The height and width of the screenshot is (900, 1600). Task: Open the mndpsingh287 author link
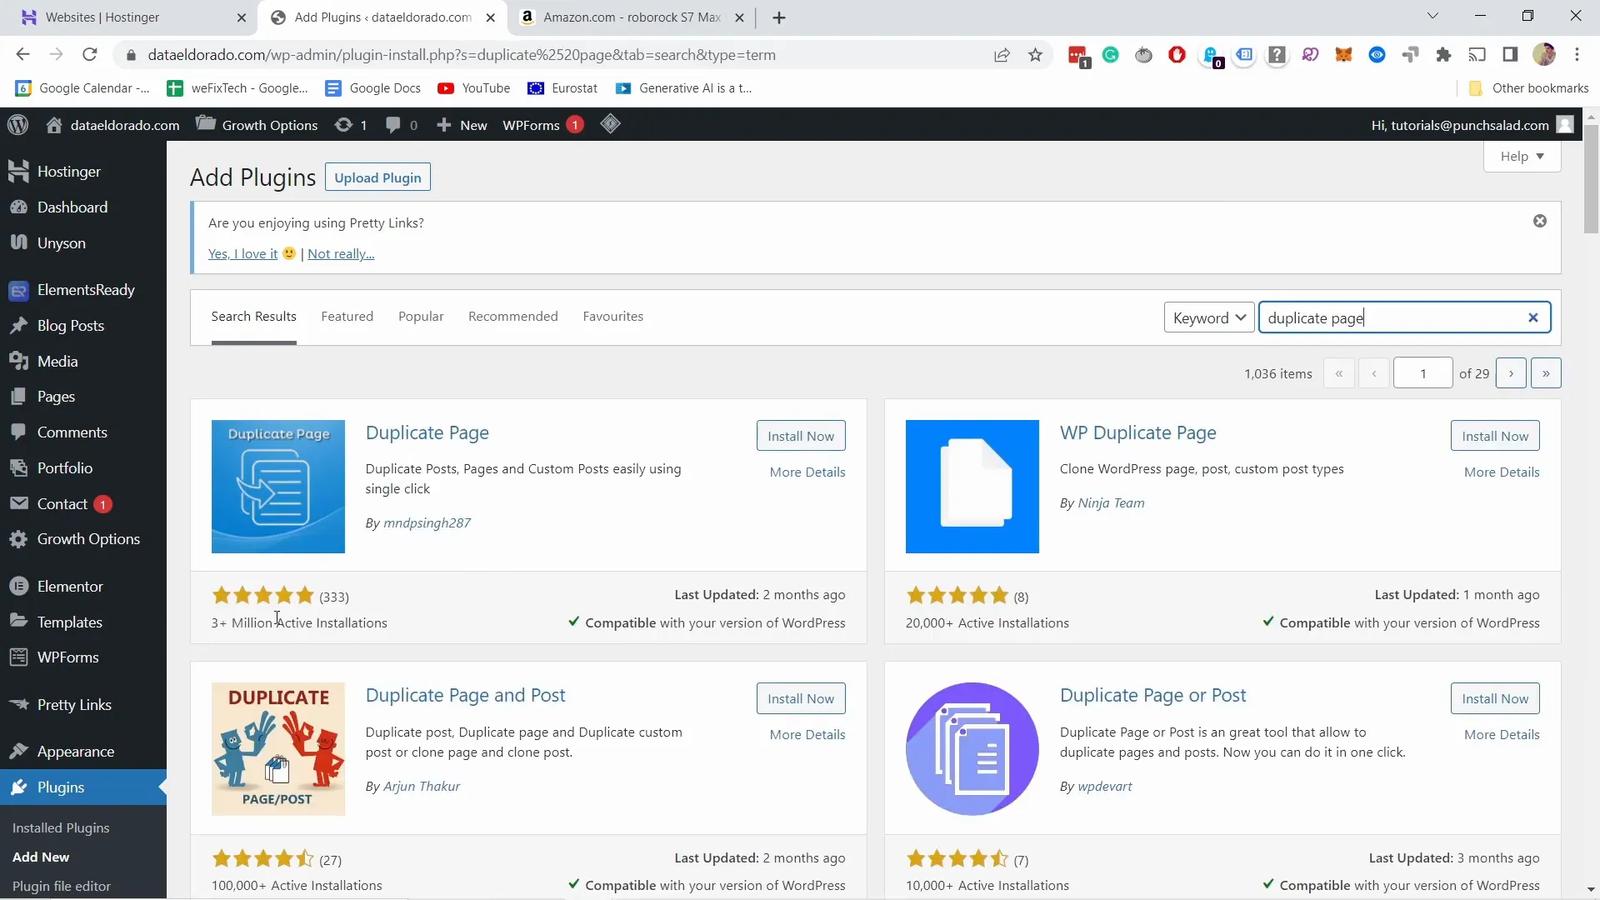click(x=427, y=523)
